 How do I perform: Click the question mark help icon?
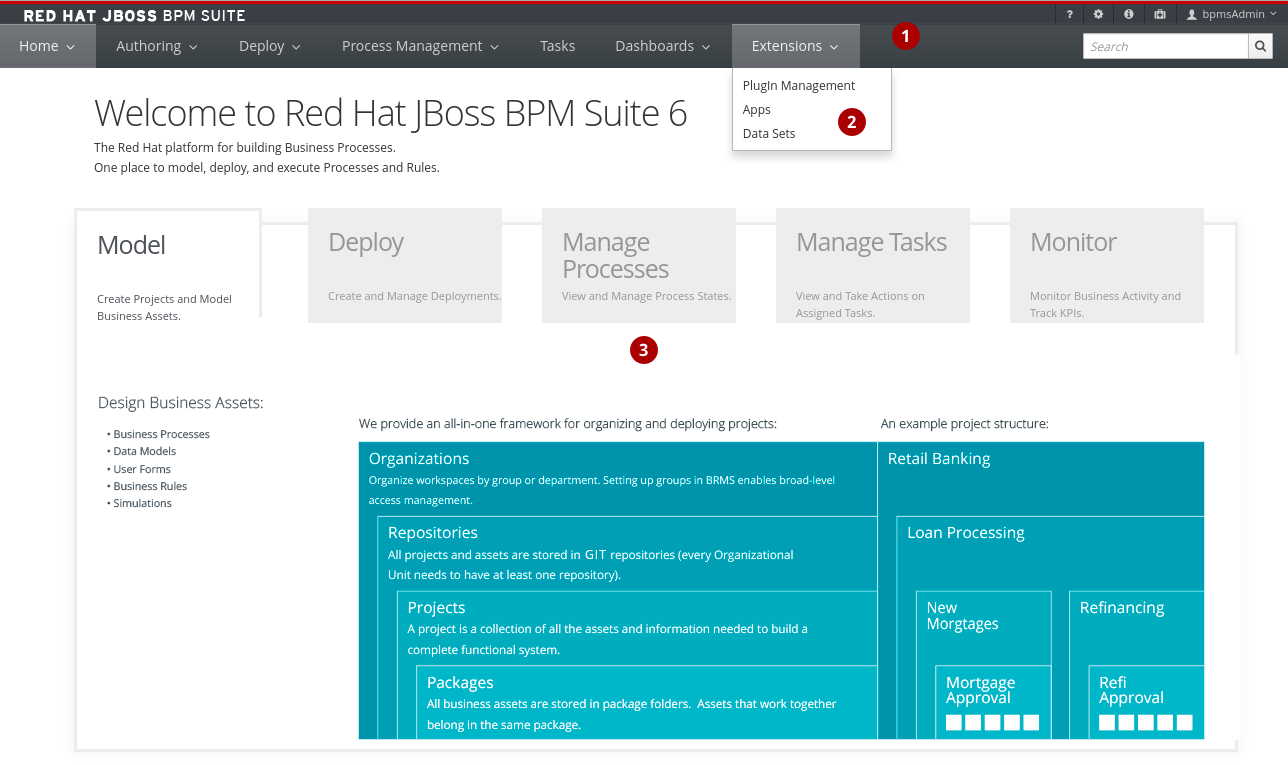coord(1069,14)
